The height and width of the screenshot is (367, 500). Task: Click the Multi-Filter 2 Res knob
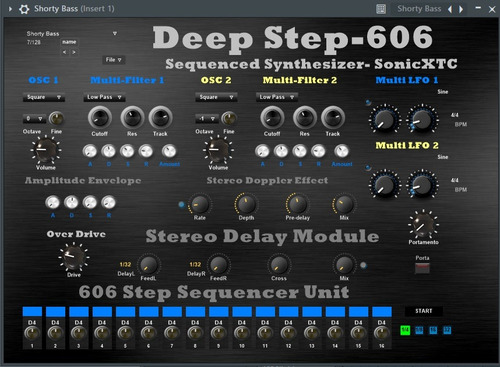pyautogui.click(x=304, y=117)
